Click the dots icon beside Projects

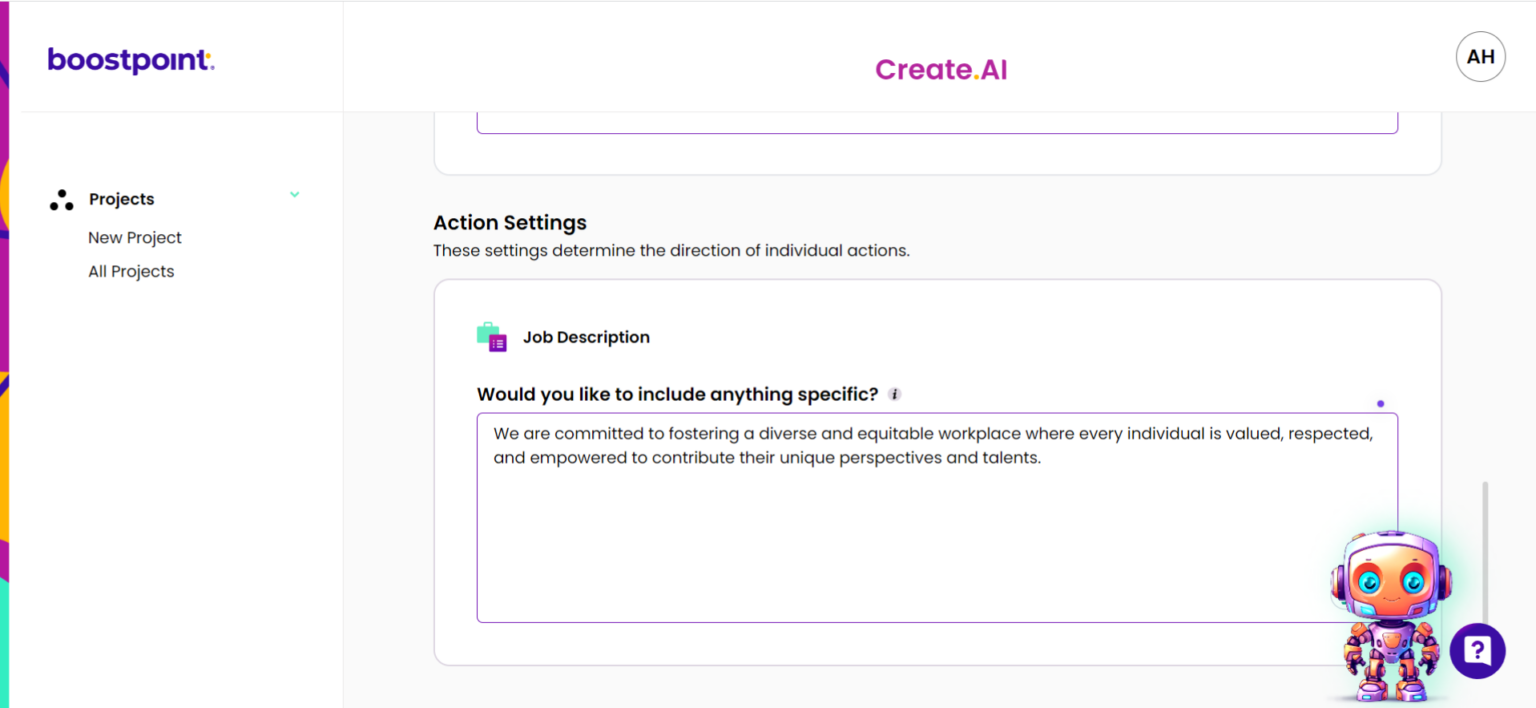tap(61, 198)
